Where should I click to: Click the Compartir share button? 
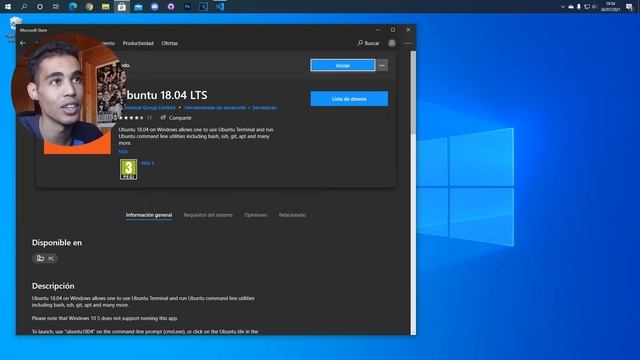point(176,118)
